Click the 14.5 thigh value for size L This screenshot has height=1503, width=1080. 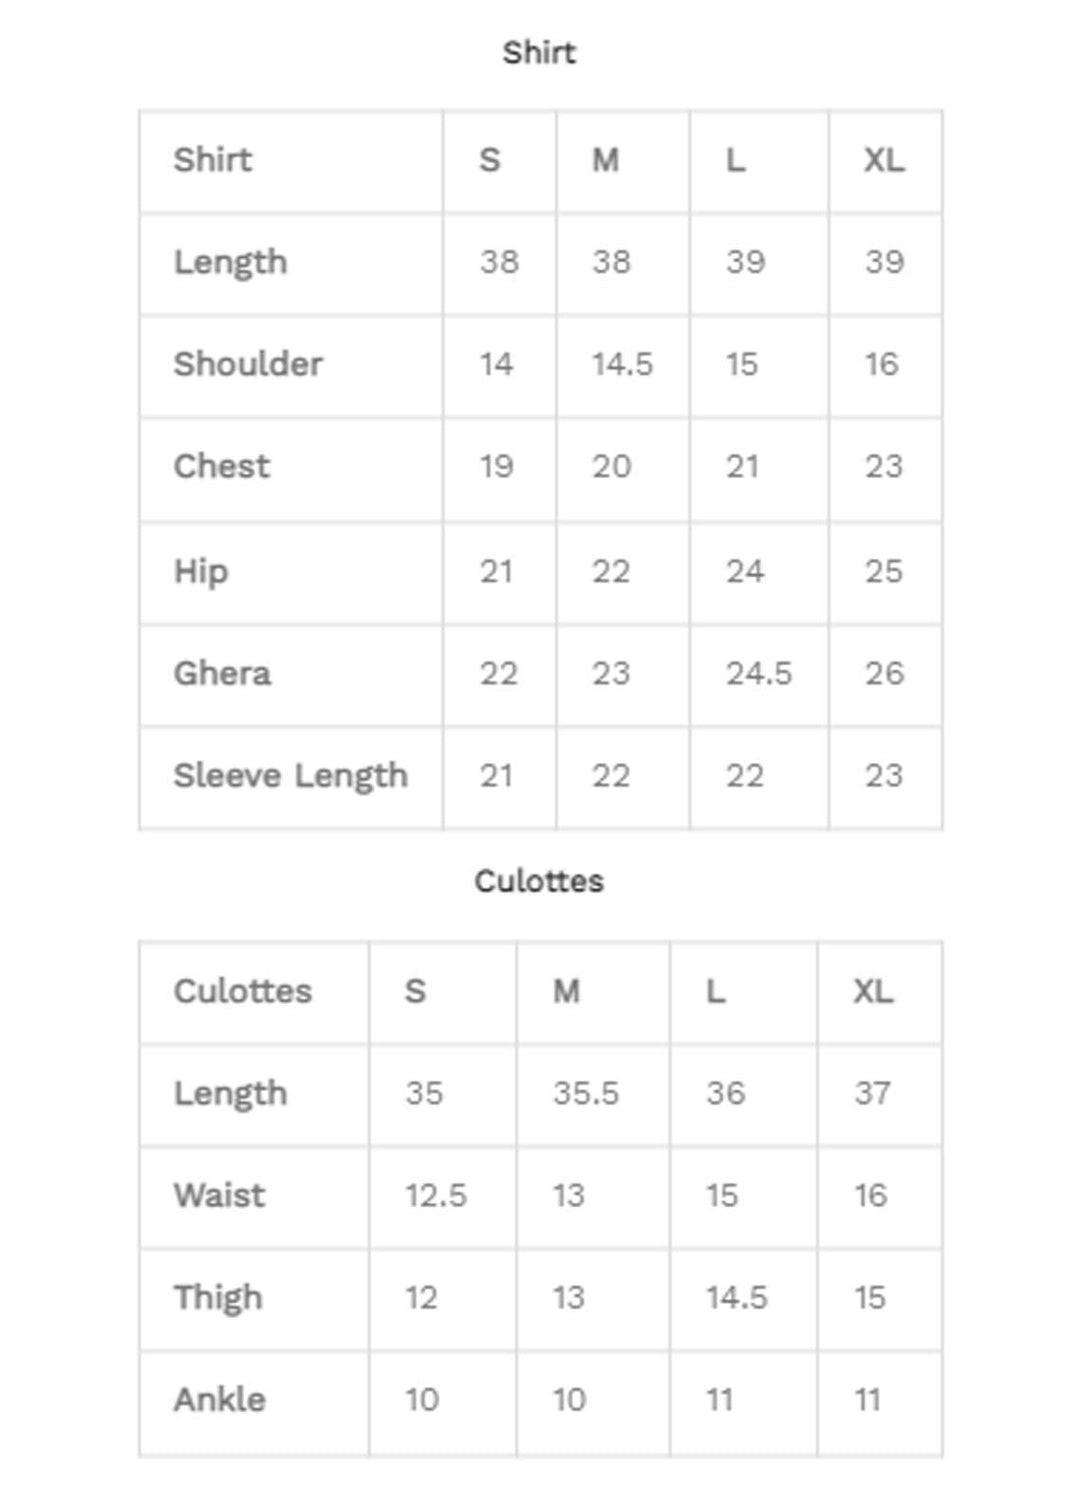737,1297
